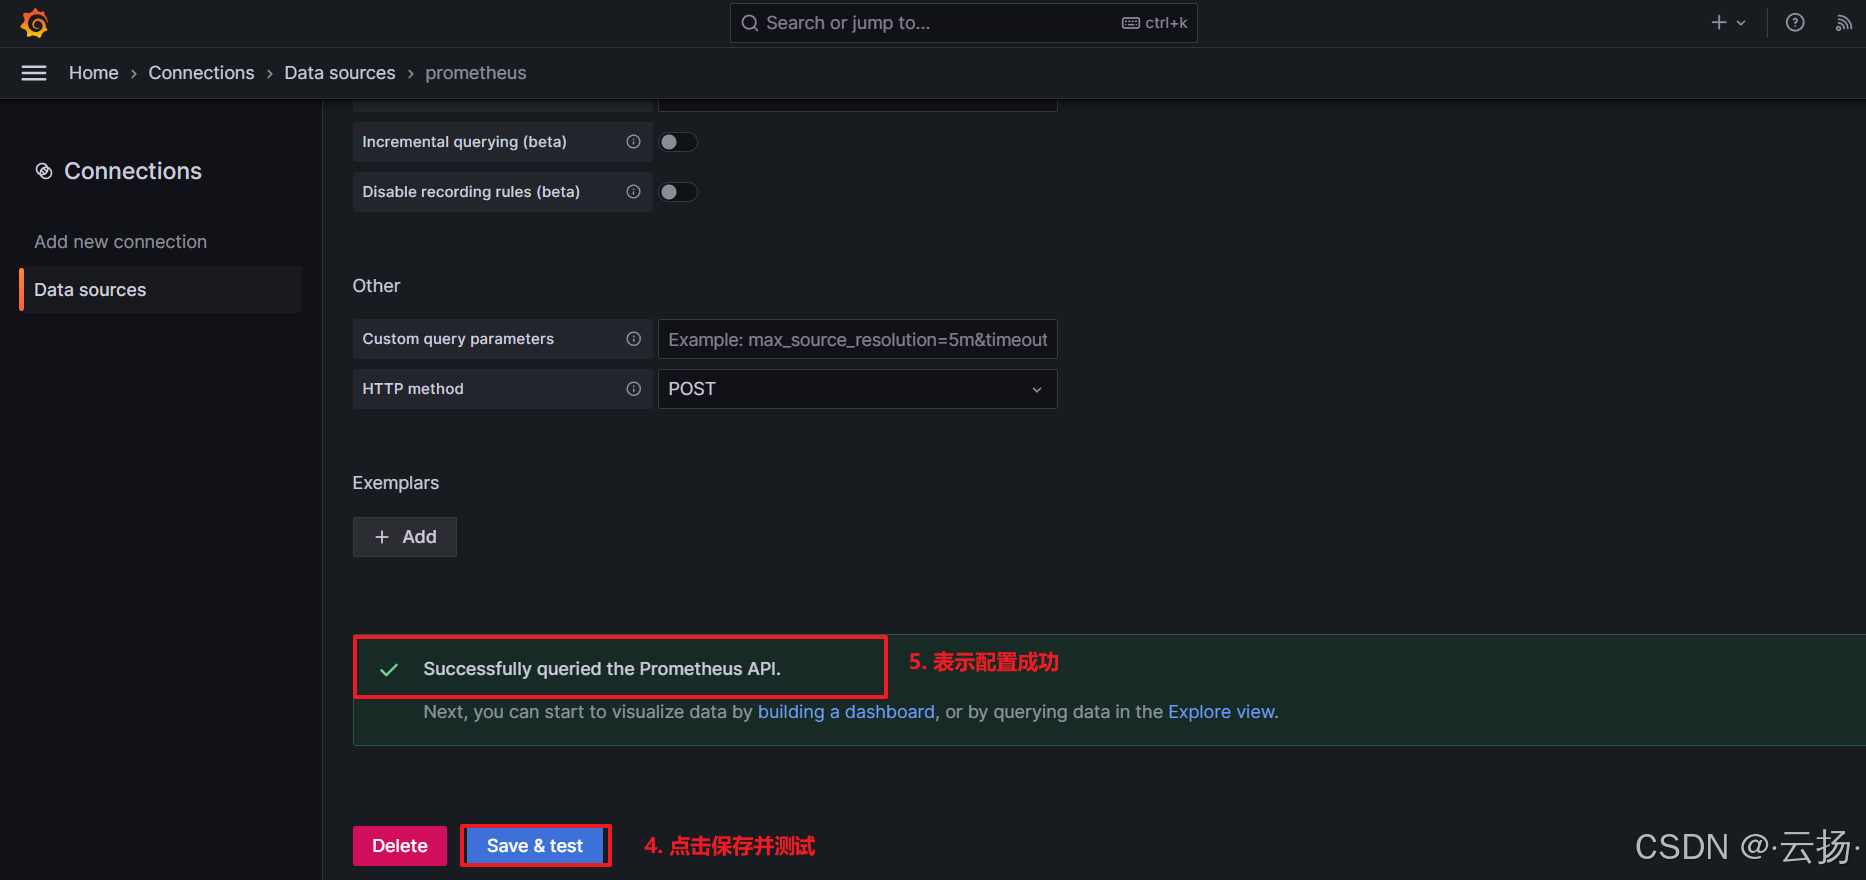Click the Connections section icon in sidebar
Image resolution: width=1866 pixels, height=880 pixels.
(44, 171)
